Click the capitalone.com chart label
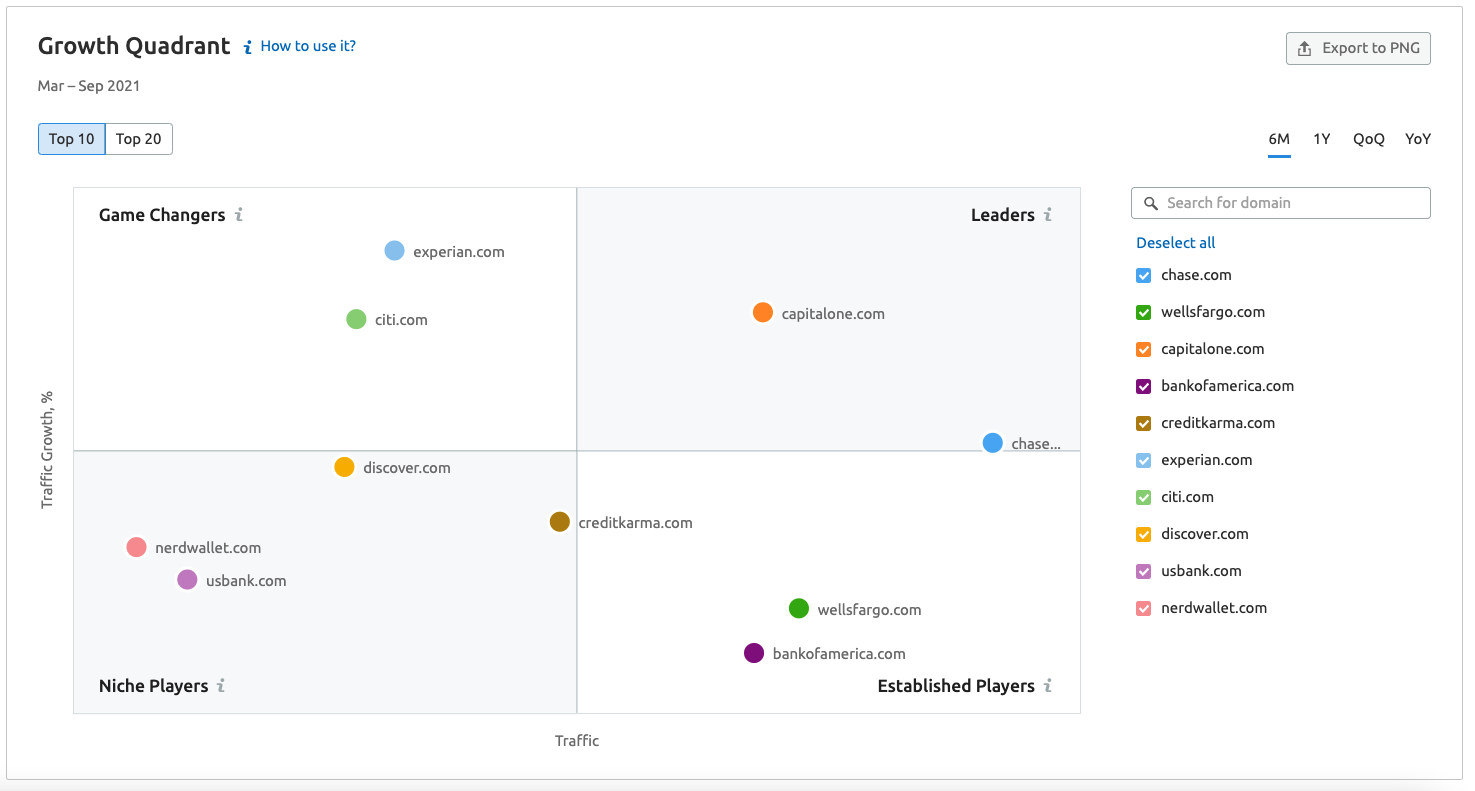 tap(833, 314)
